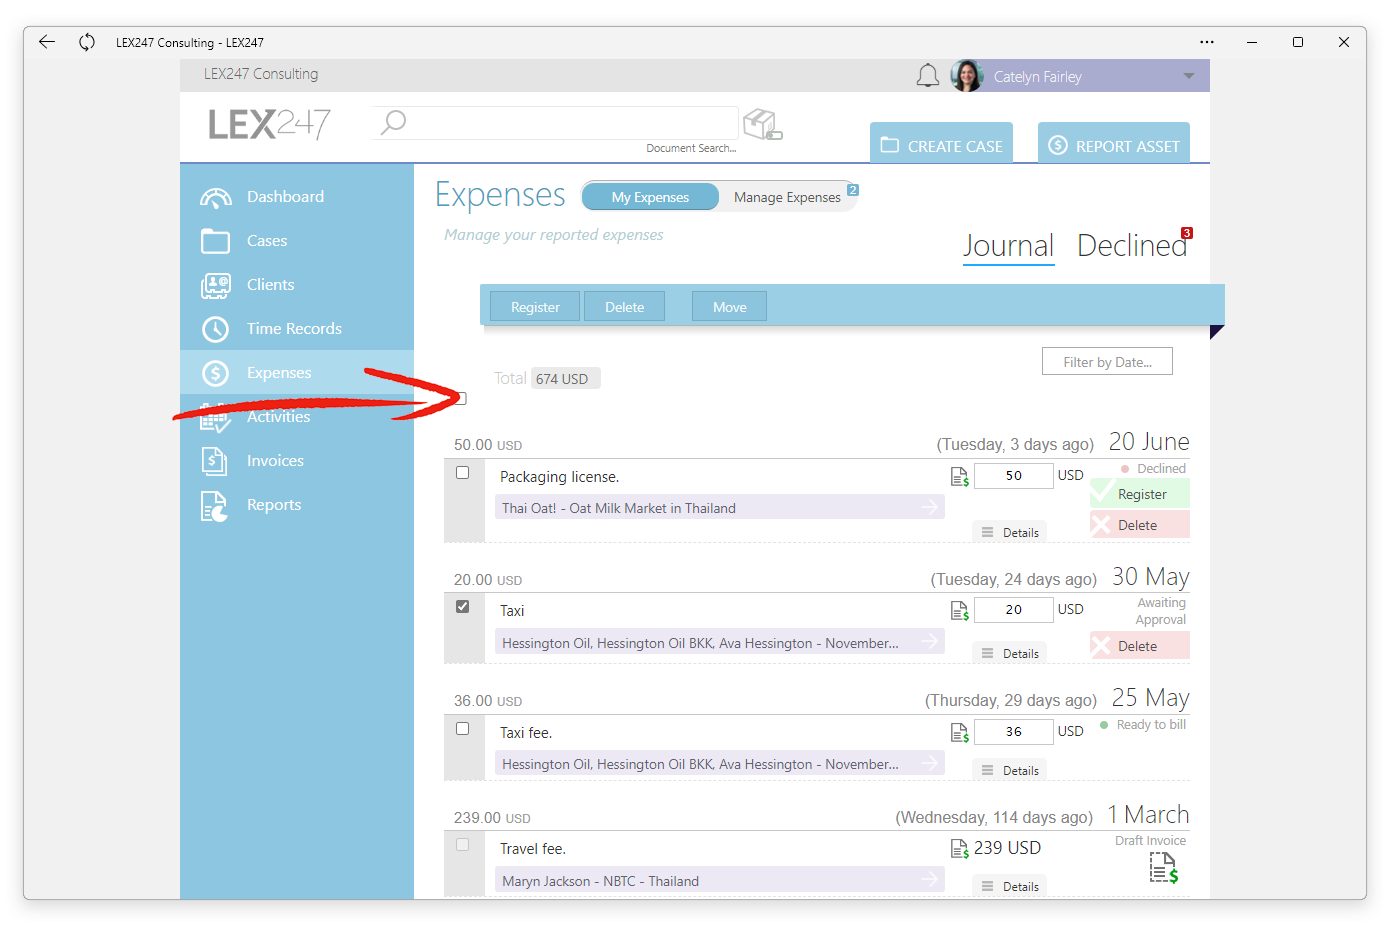Image resolution: width=1390 pixels, height=925 pixels.
Task: Open the Reports sidebar icon
Action: coord(214,506)
